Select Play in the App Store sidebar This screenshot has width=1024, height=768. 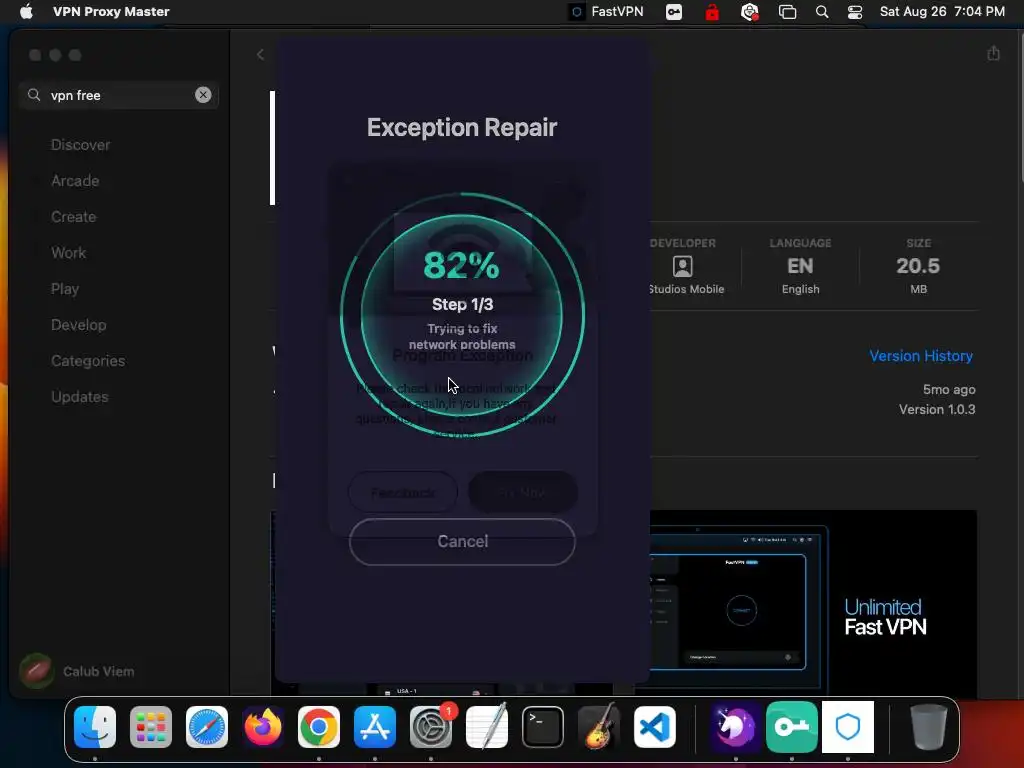pyautogui.click(x=65, y=289)
